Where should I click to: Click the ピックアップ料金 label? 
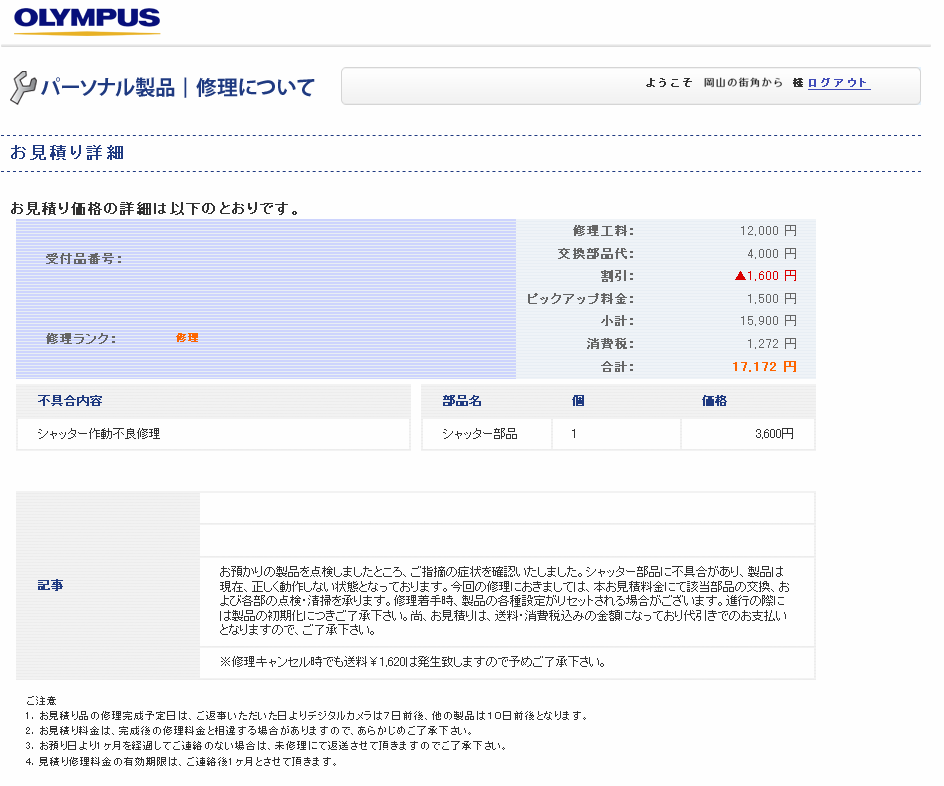[580, 299]
